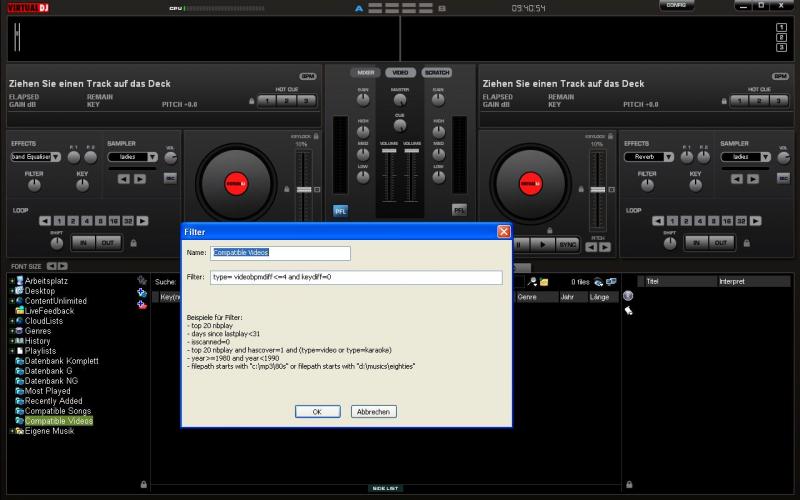Click right deck SYNC button
Viewport: 800px width, 500px height.
[x=567, y=245]
